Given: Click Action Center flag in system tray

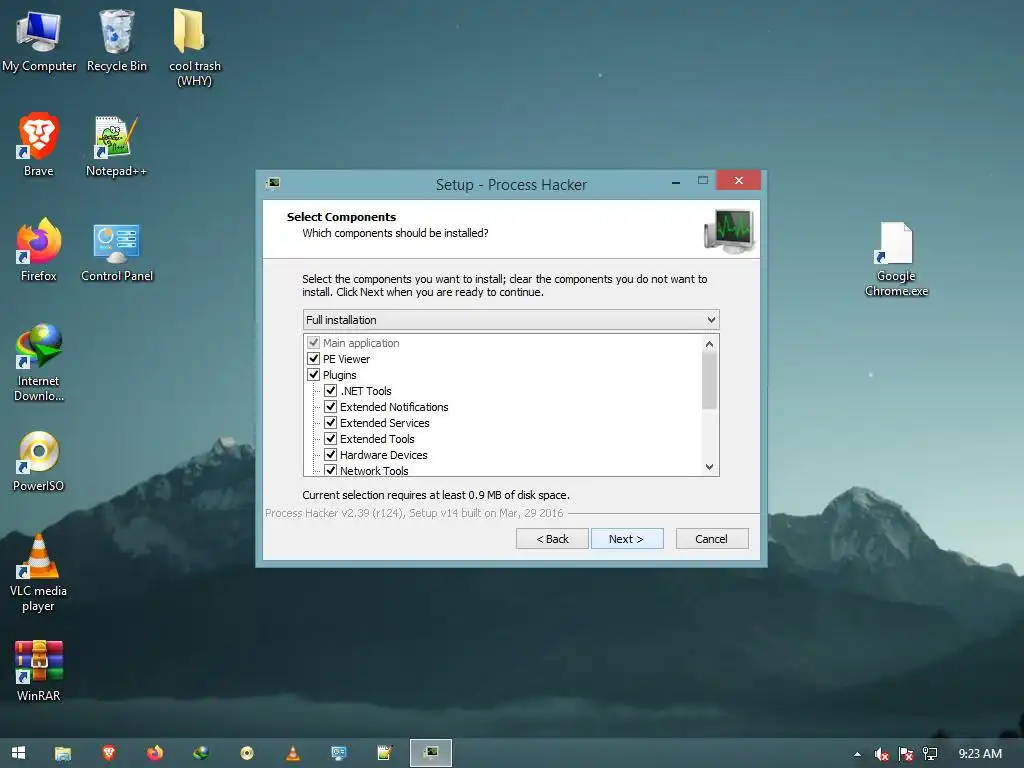Looking at the screenshot, I should [906, 754].
